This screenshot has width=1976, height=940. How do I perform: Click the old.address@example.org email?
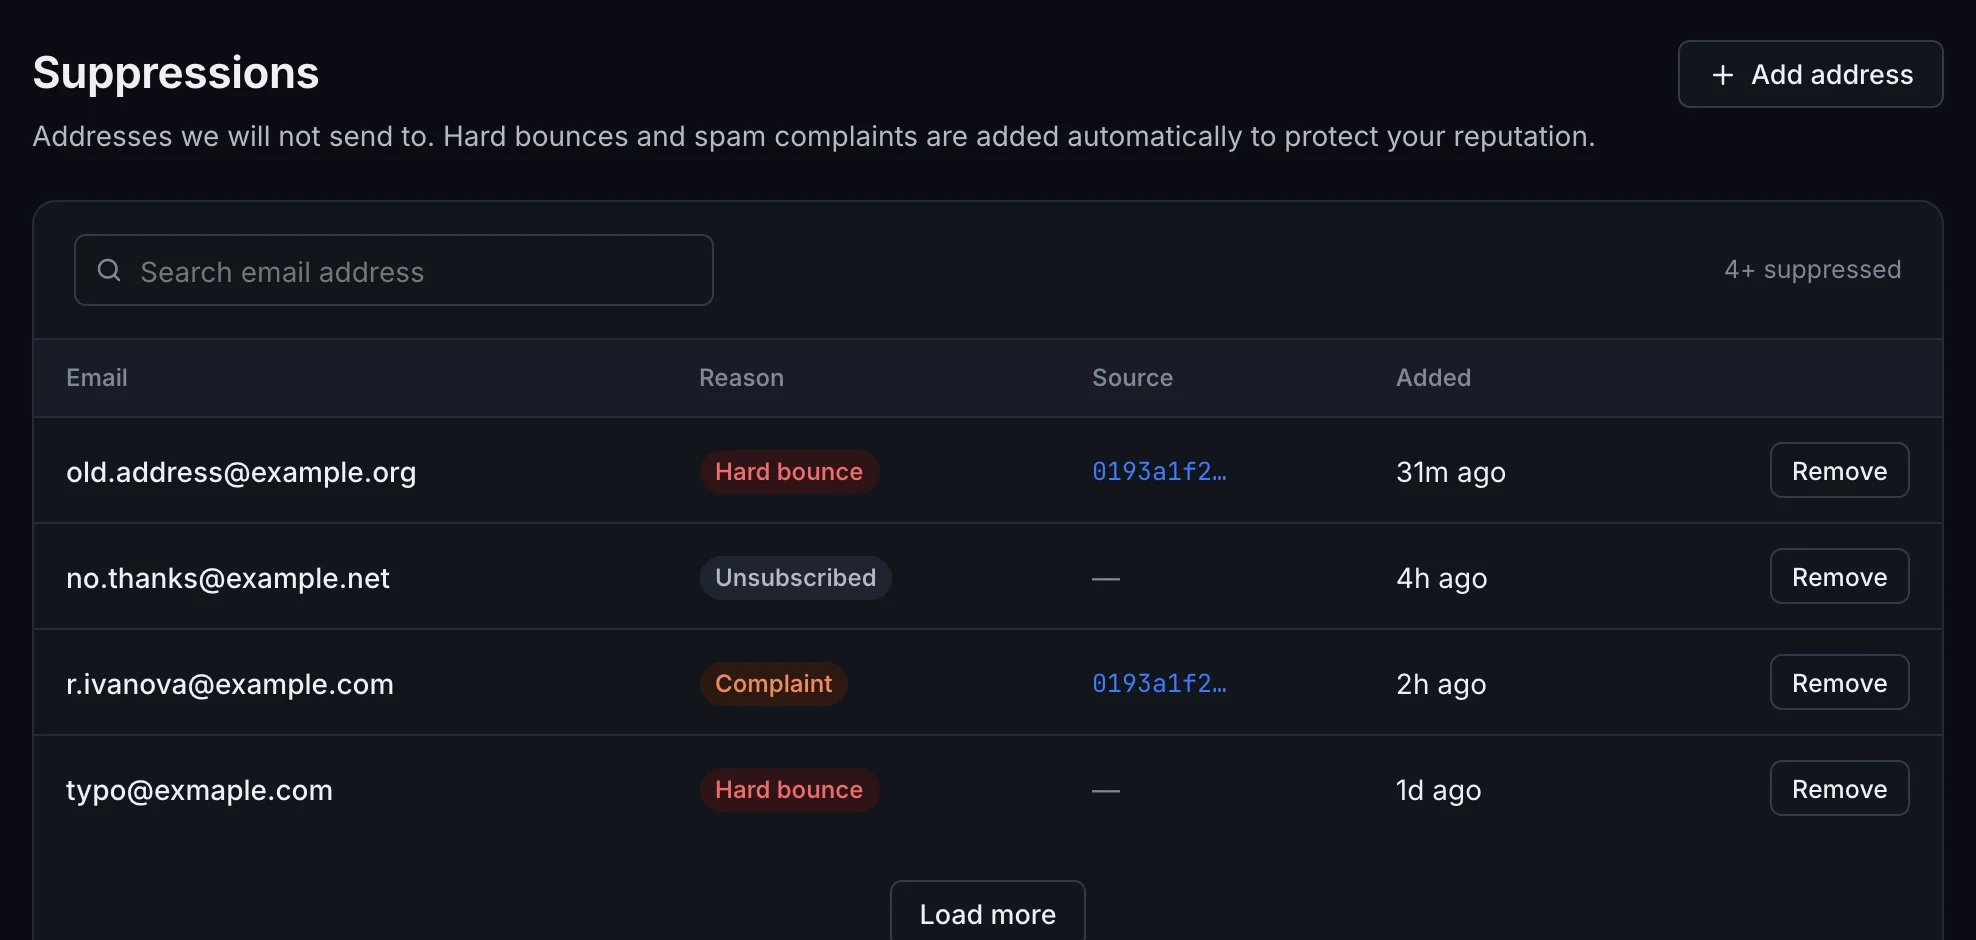[241, 472]
